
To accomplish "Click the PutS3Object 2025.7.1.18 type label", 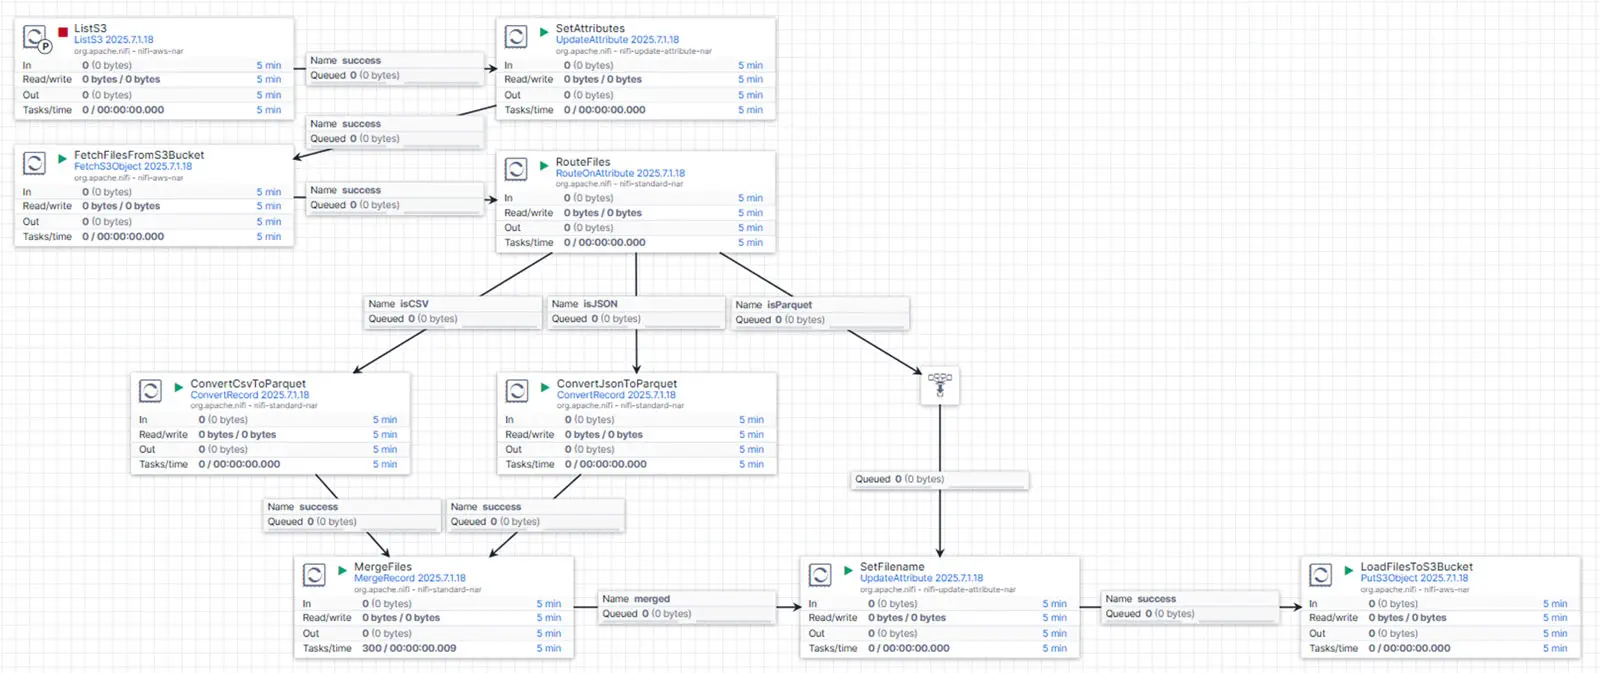I will point(1414,578).
